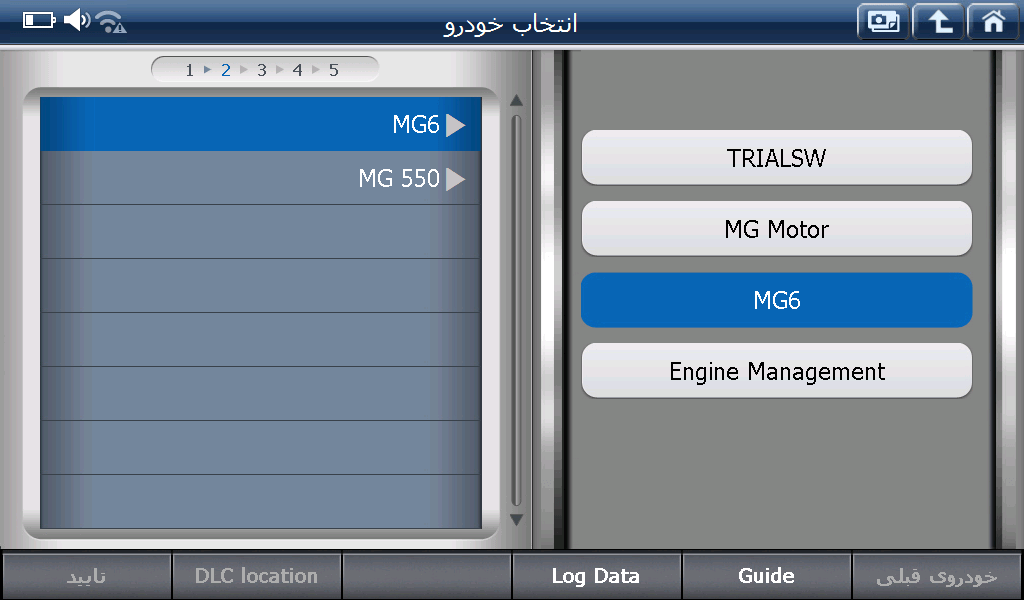Open the Guide from bottom bar
Image resolution: width=1024 pixels, height=600 pixels.
coord(766,576)
